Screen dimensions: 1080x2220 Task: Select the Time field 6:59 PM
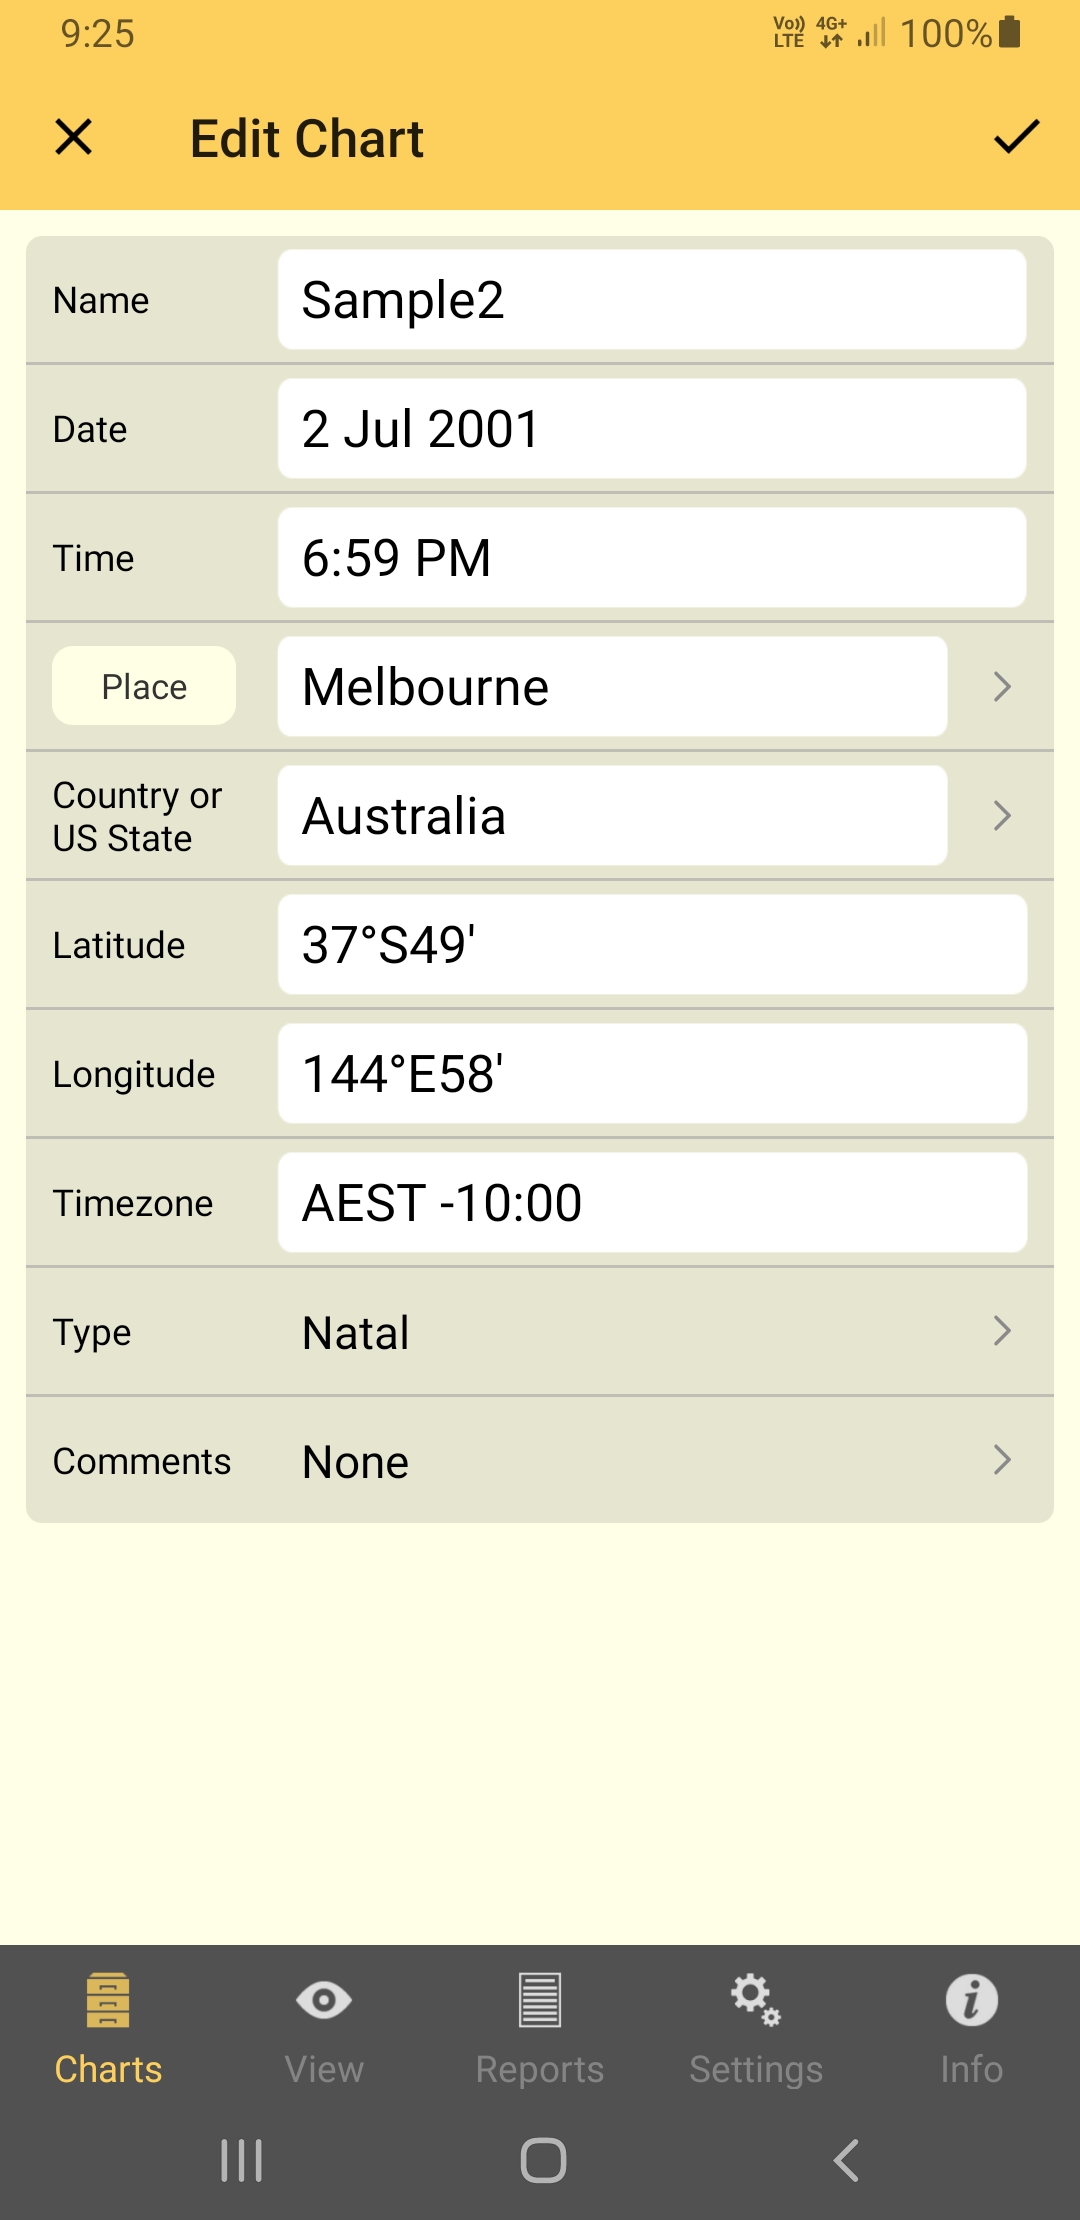(x=652, y=558)
